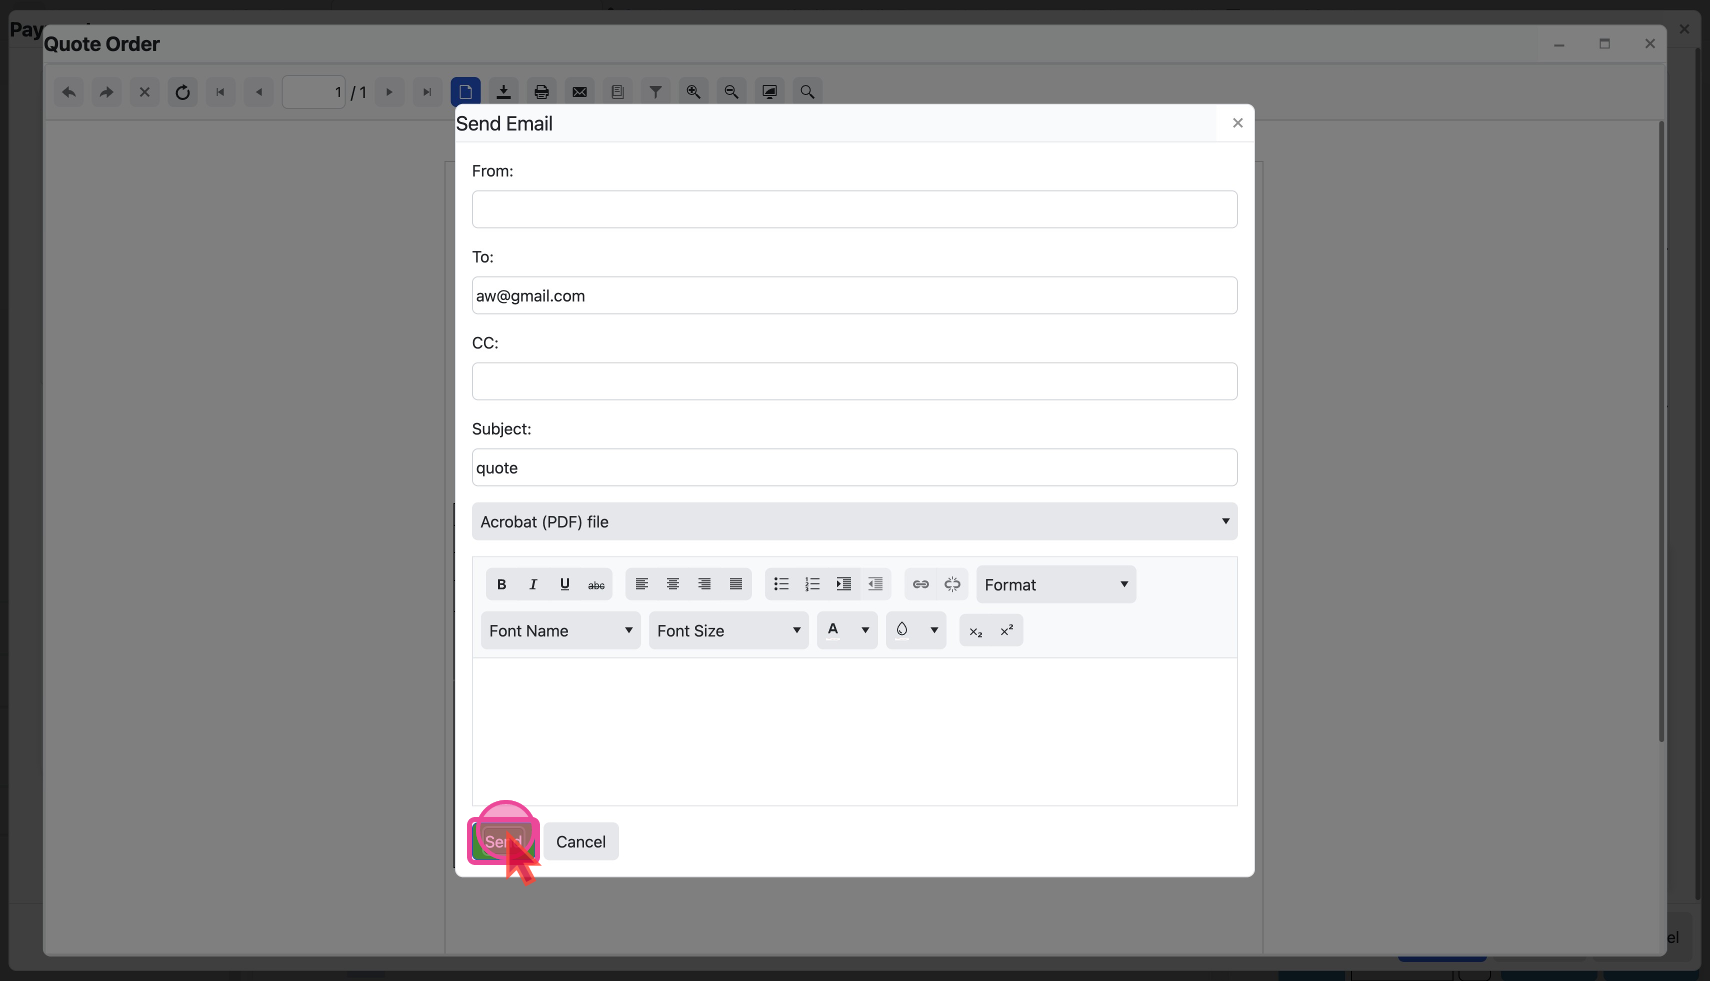This screenshot has width=1710, height=981.
Task: Click the zoom out magnifier icon
Action: (x=731, y=91)
